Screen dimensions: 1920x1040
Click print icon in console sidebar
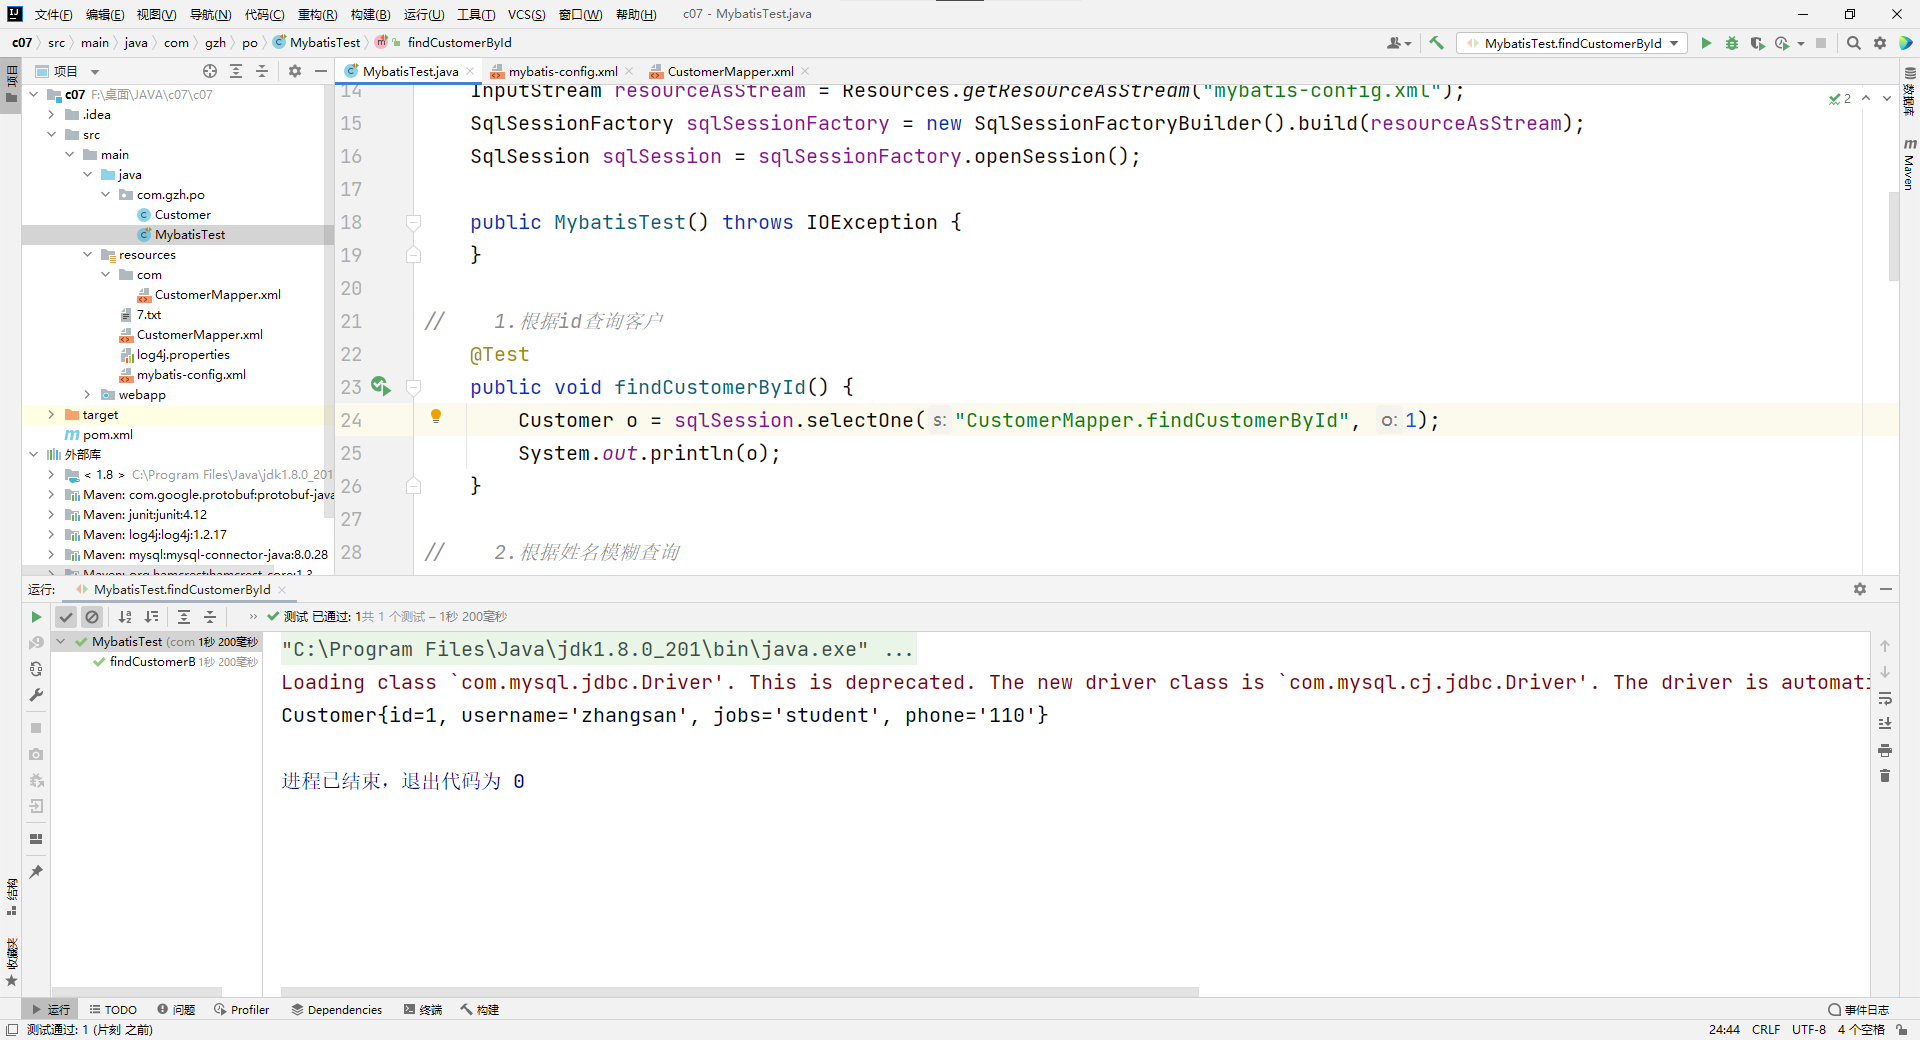pos(1885,750)
